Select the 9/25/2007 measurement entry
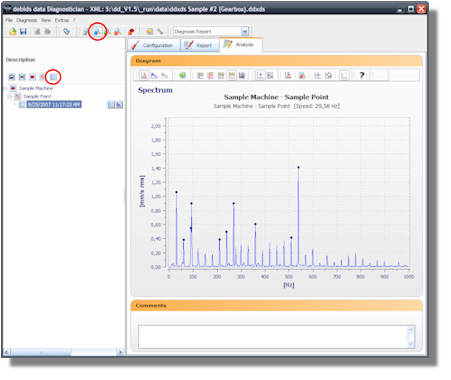Image resolution: width=451 pixels, height=380 pixels. tap(54, 105)
